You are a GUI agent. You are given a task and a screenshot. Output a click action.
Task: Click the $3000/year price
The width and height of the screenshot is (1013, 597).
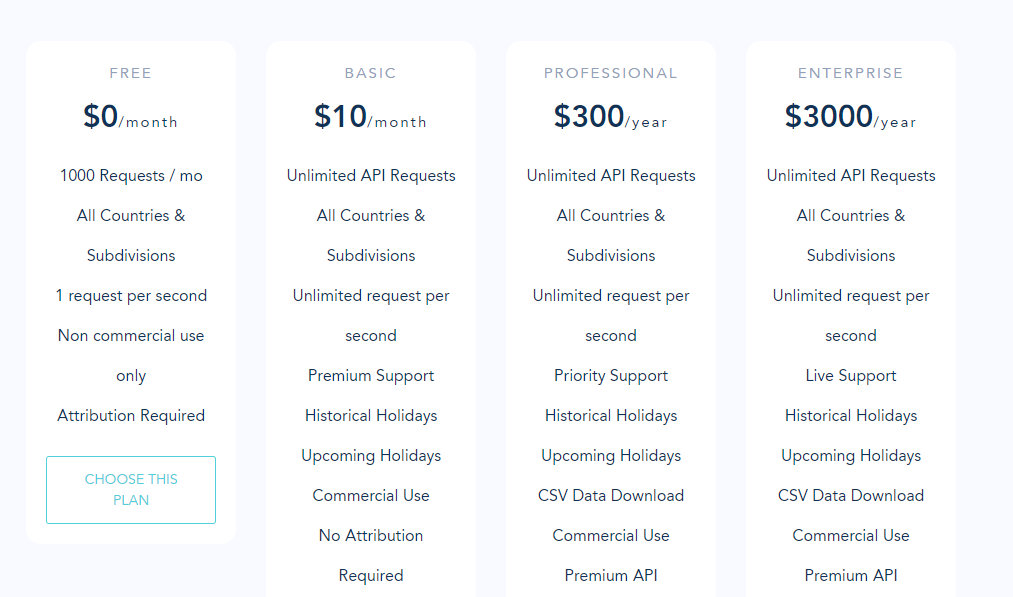tap(851, 117)
